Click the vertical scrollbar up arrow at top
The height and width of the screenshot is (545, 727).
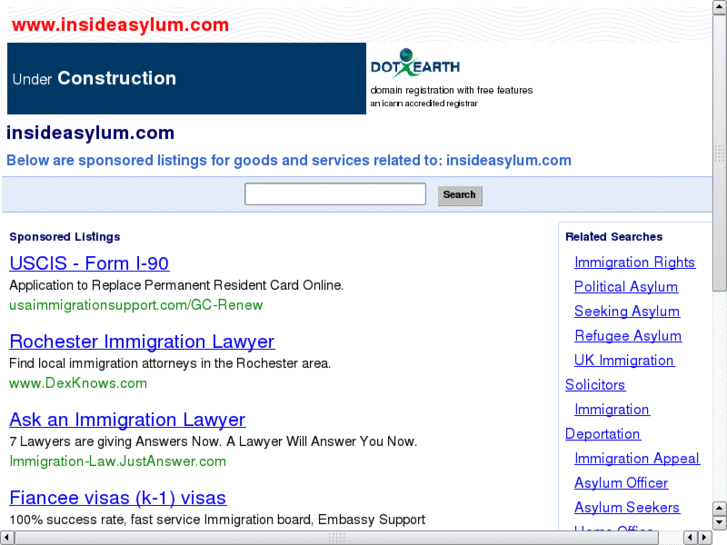point(720,7)
